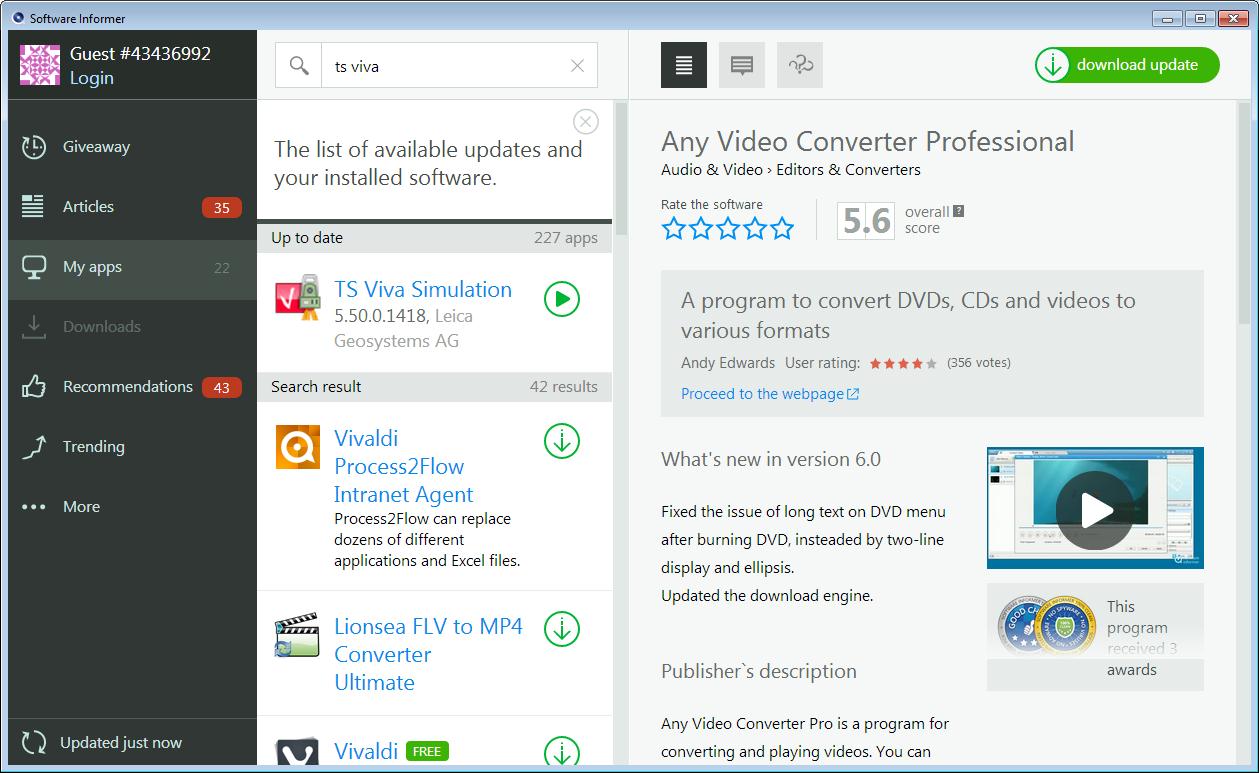The width and height of the screenshot is (1259, 773).
Task: Open Proceed to the webpage link
Action: point(769,394)
